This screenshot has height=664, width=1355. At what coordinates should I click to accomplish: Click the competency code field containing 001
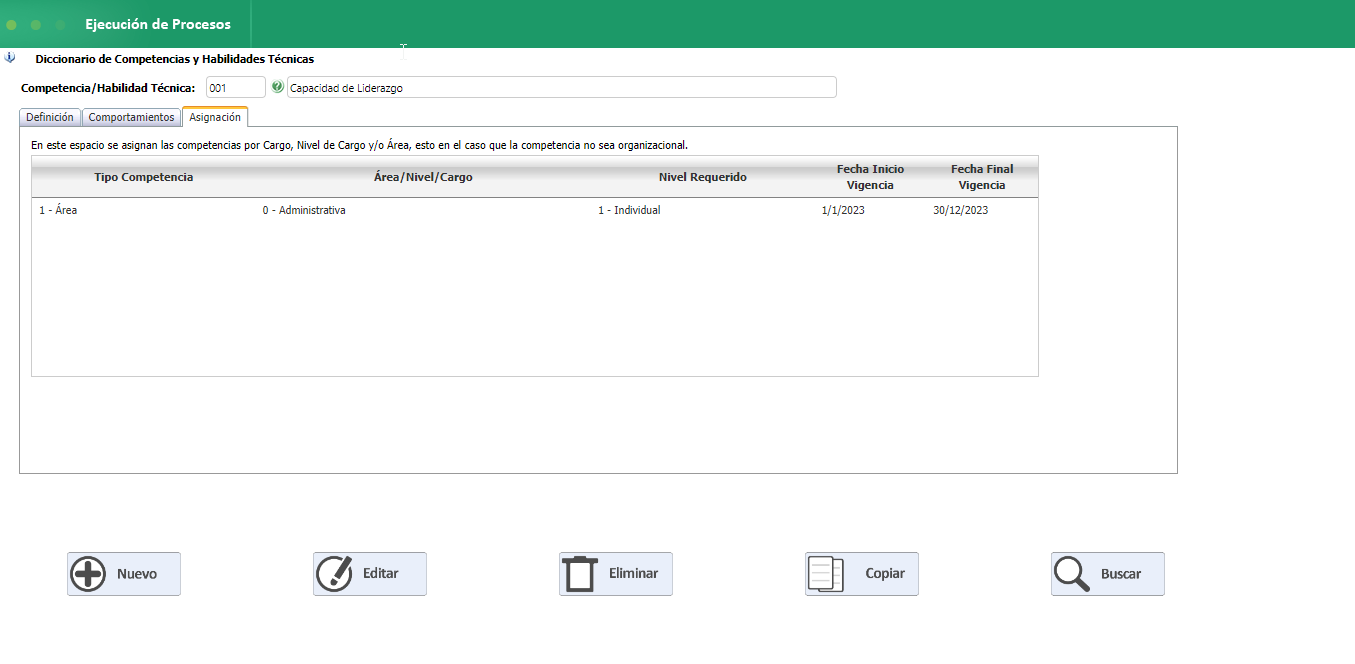pyautogui.click(x=235, y=88)
